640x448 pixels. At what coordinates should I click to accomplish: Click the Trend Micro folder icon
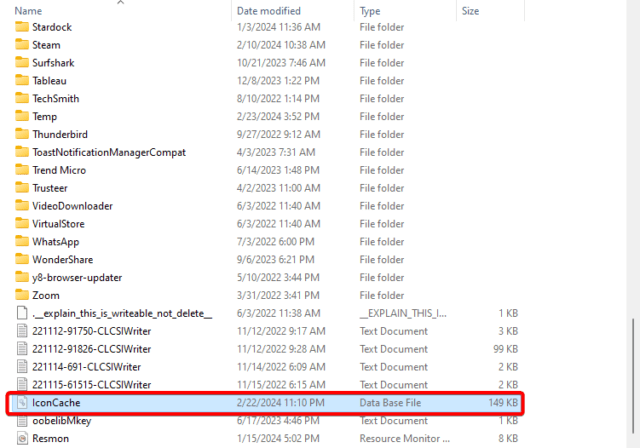pos(22,170)
